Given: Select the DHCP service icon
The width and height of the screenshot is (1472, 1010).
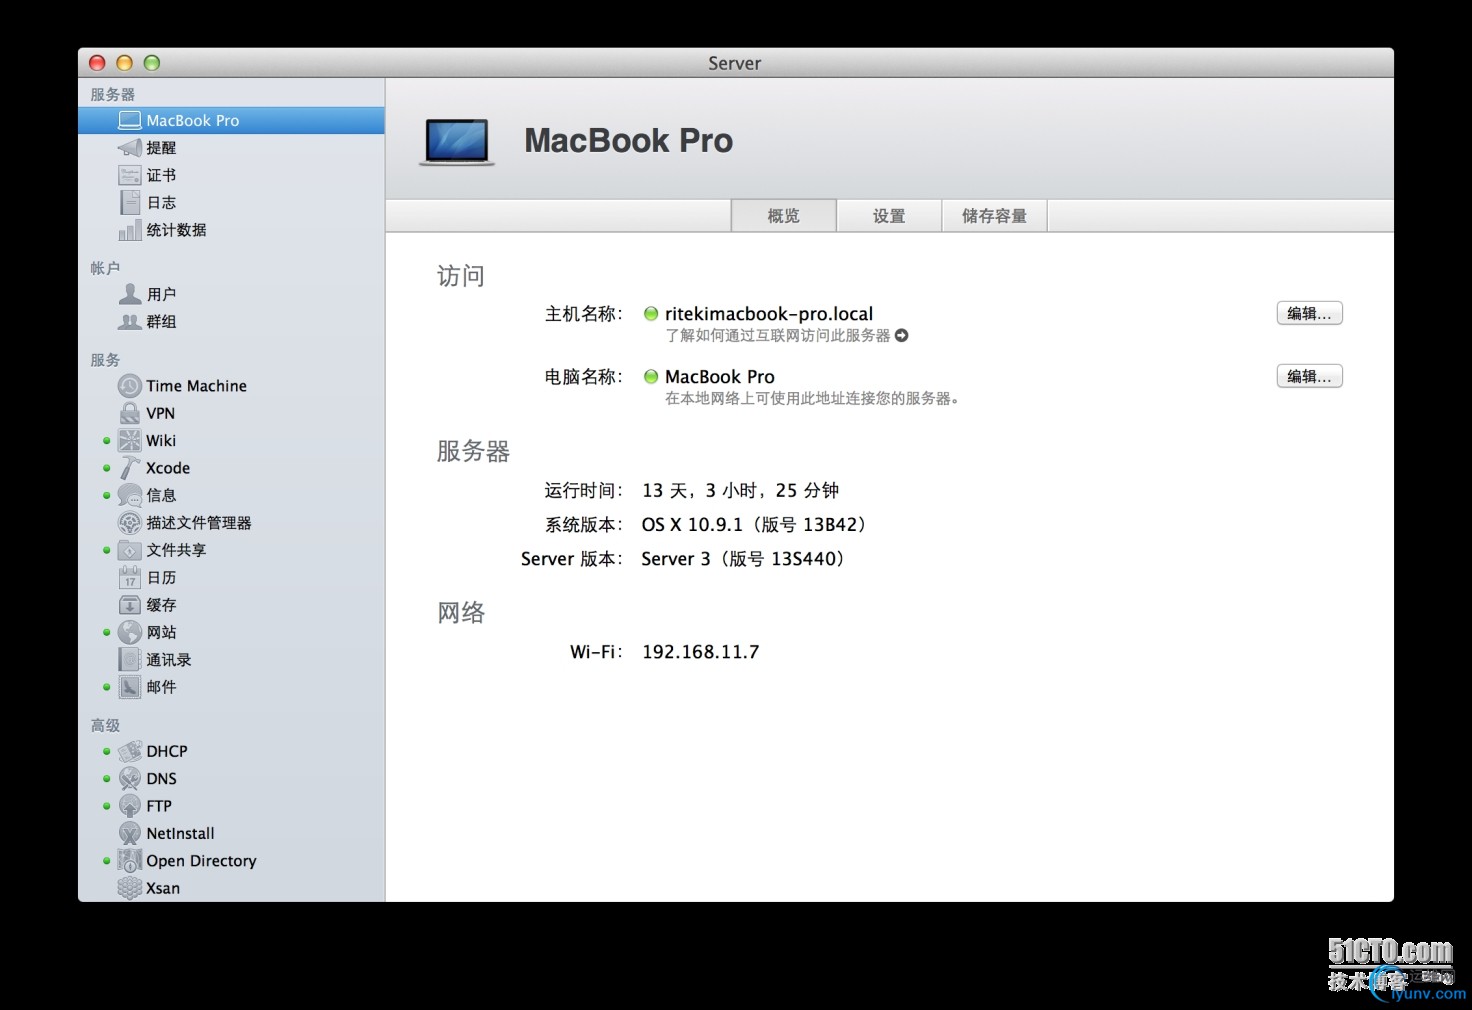Looking at the screenshot, I should coord(130,751).
